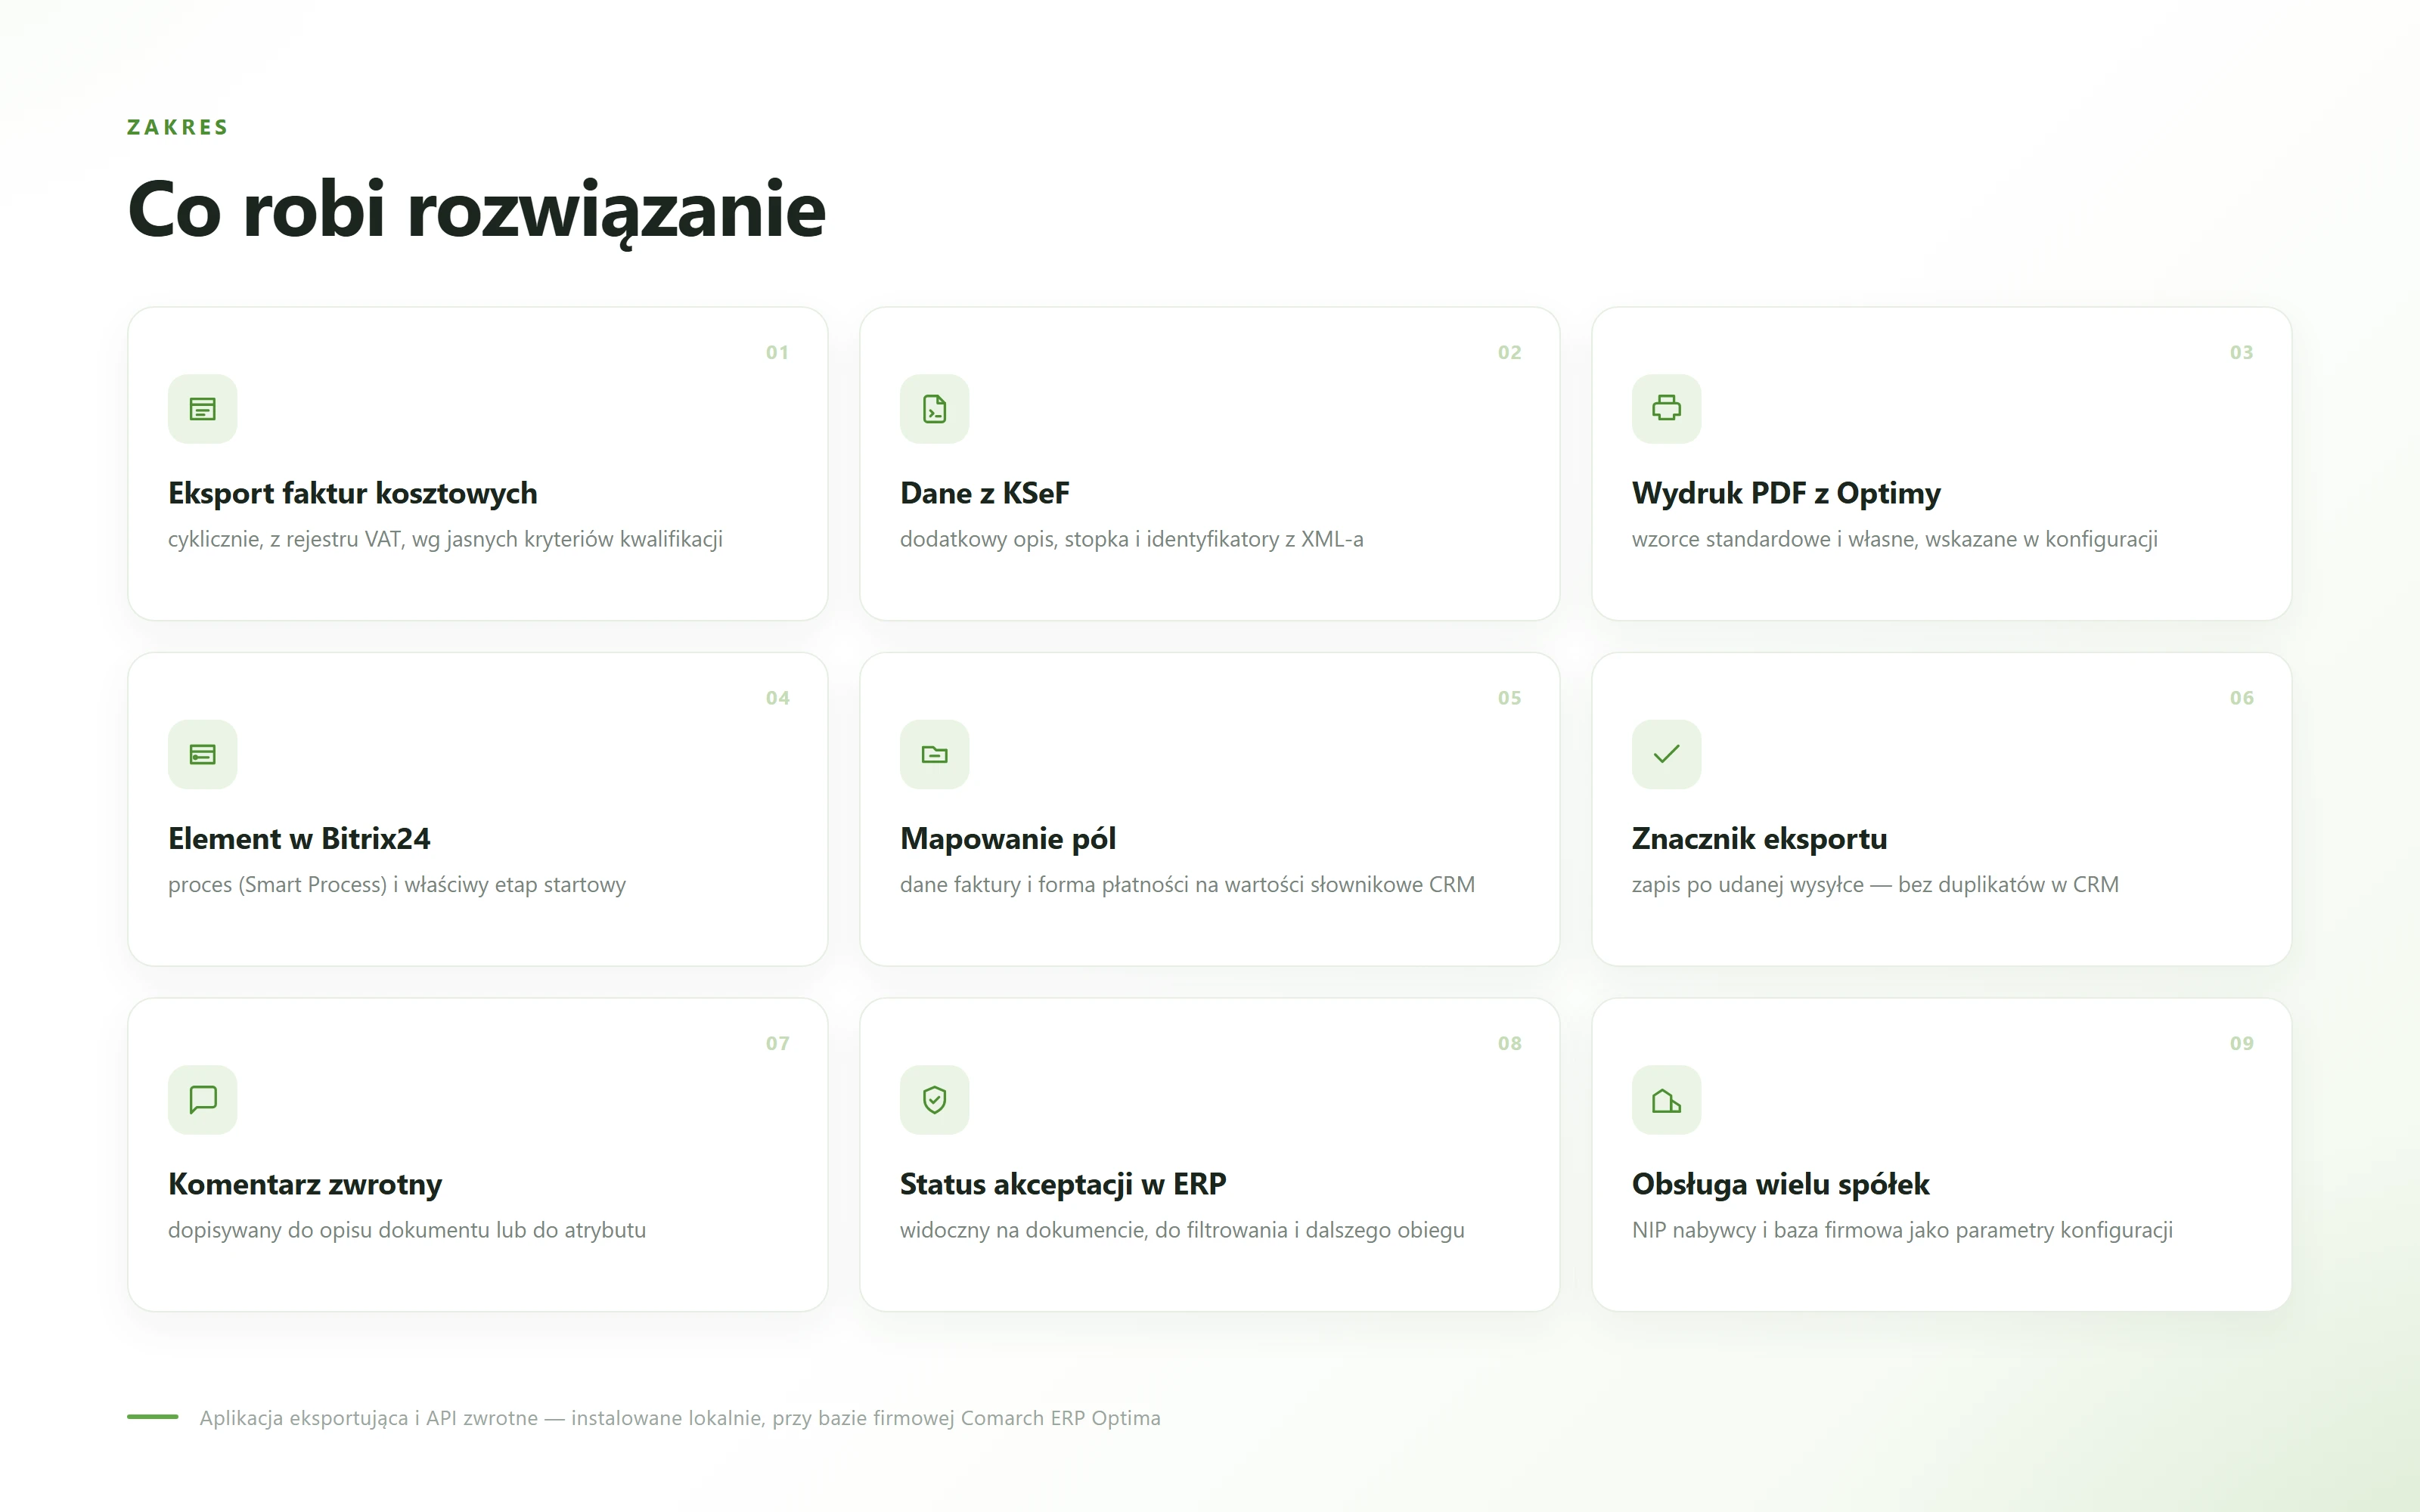Click the folder icon for Mapowanie pól

(935, 754)
